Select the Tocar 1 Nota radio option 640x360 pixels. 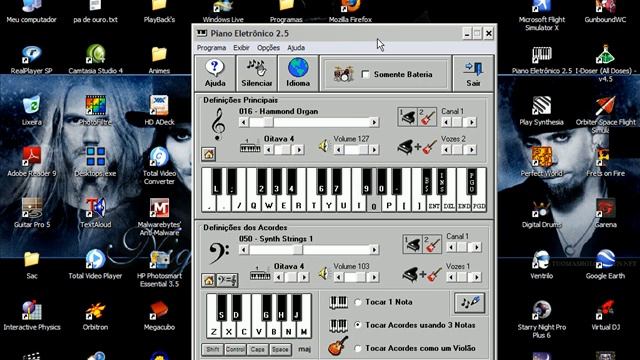(358, 302)
